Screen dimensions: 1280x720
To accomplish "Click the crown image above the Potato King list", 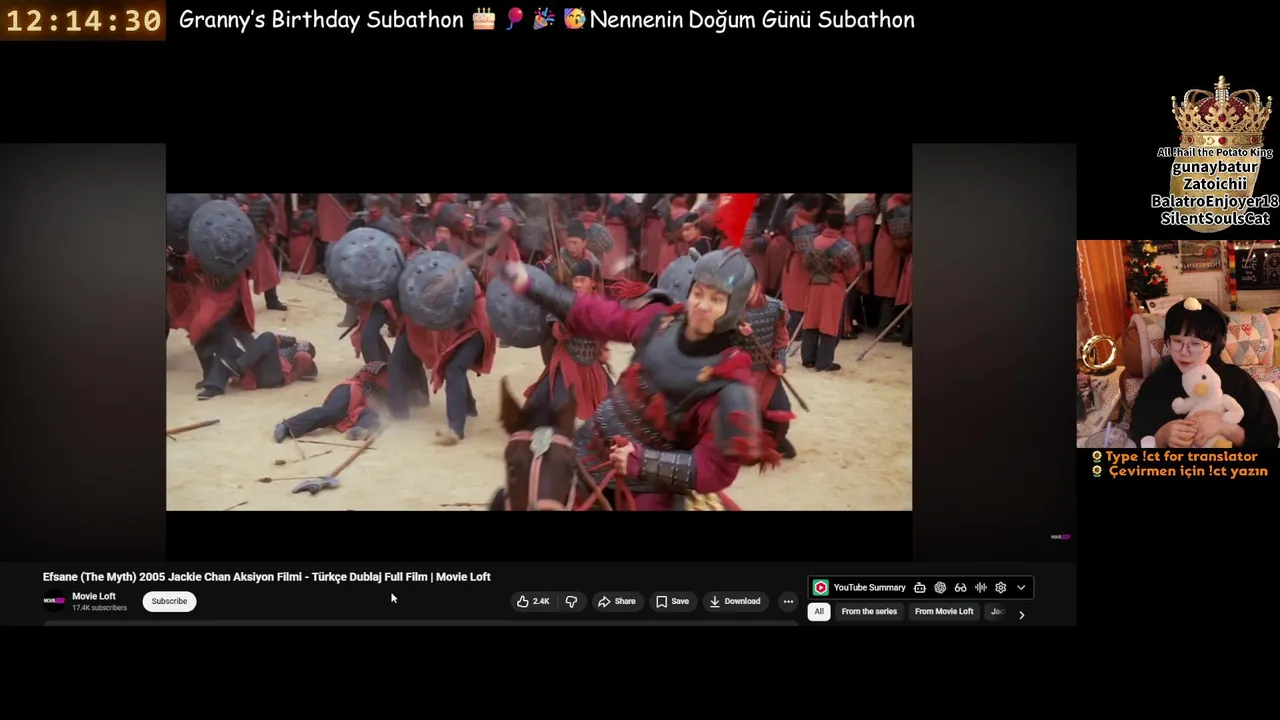I will point(1221,112).
